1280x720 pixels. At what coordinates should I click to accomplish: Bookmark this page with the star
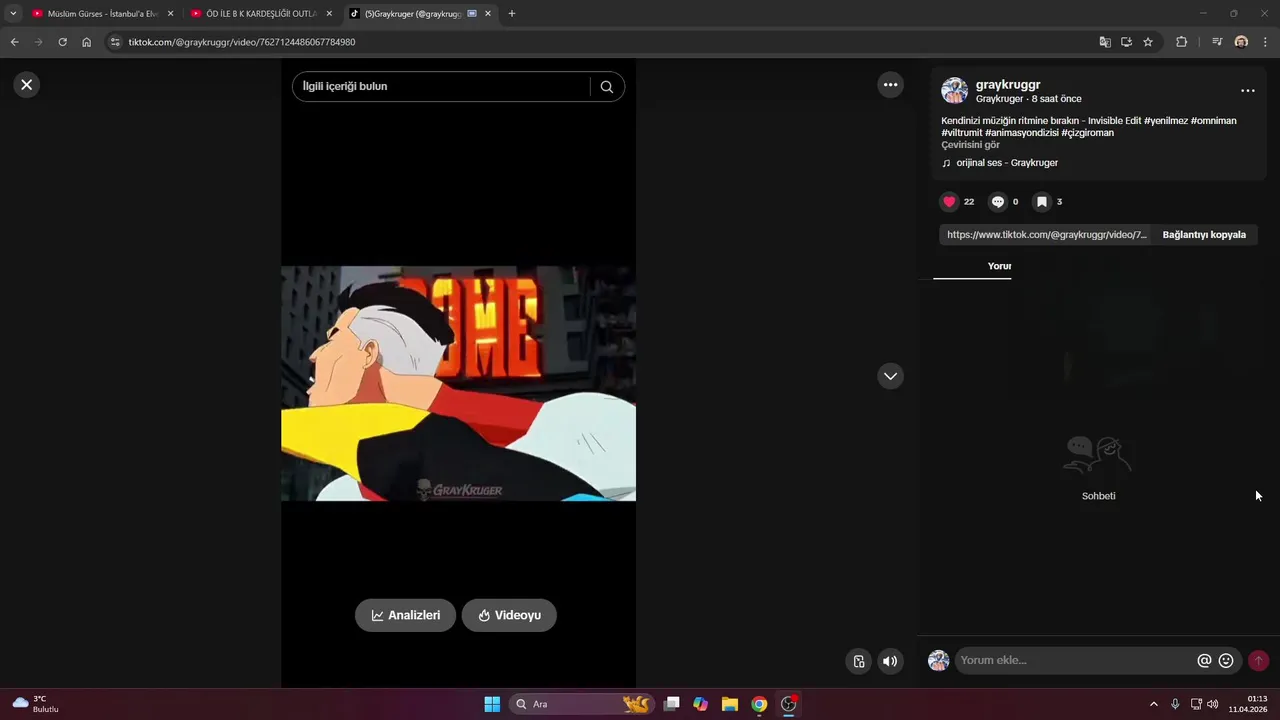coord(1148,42)
